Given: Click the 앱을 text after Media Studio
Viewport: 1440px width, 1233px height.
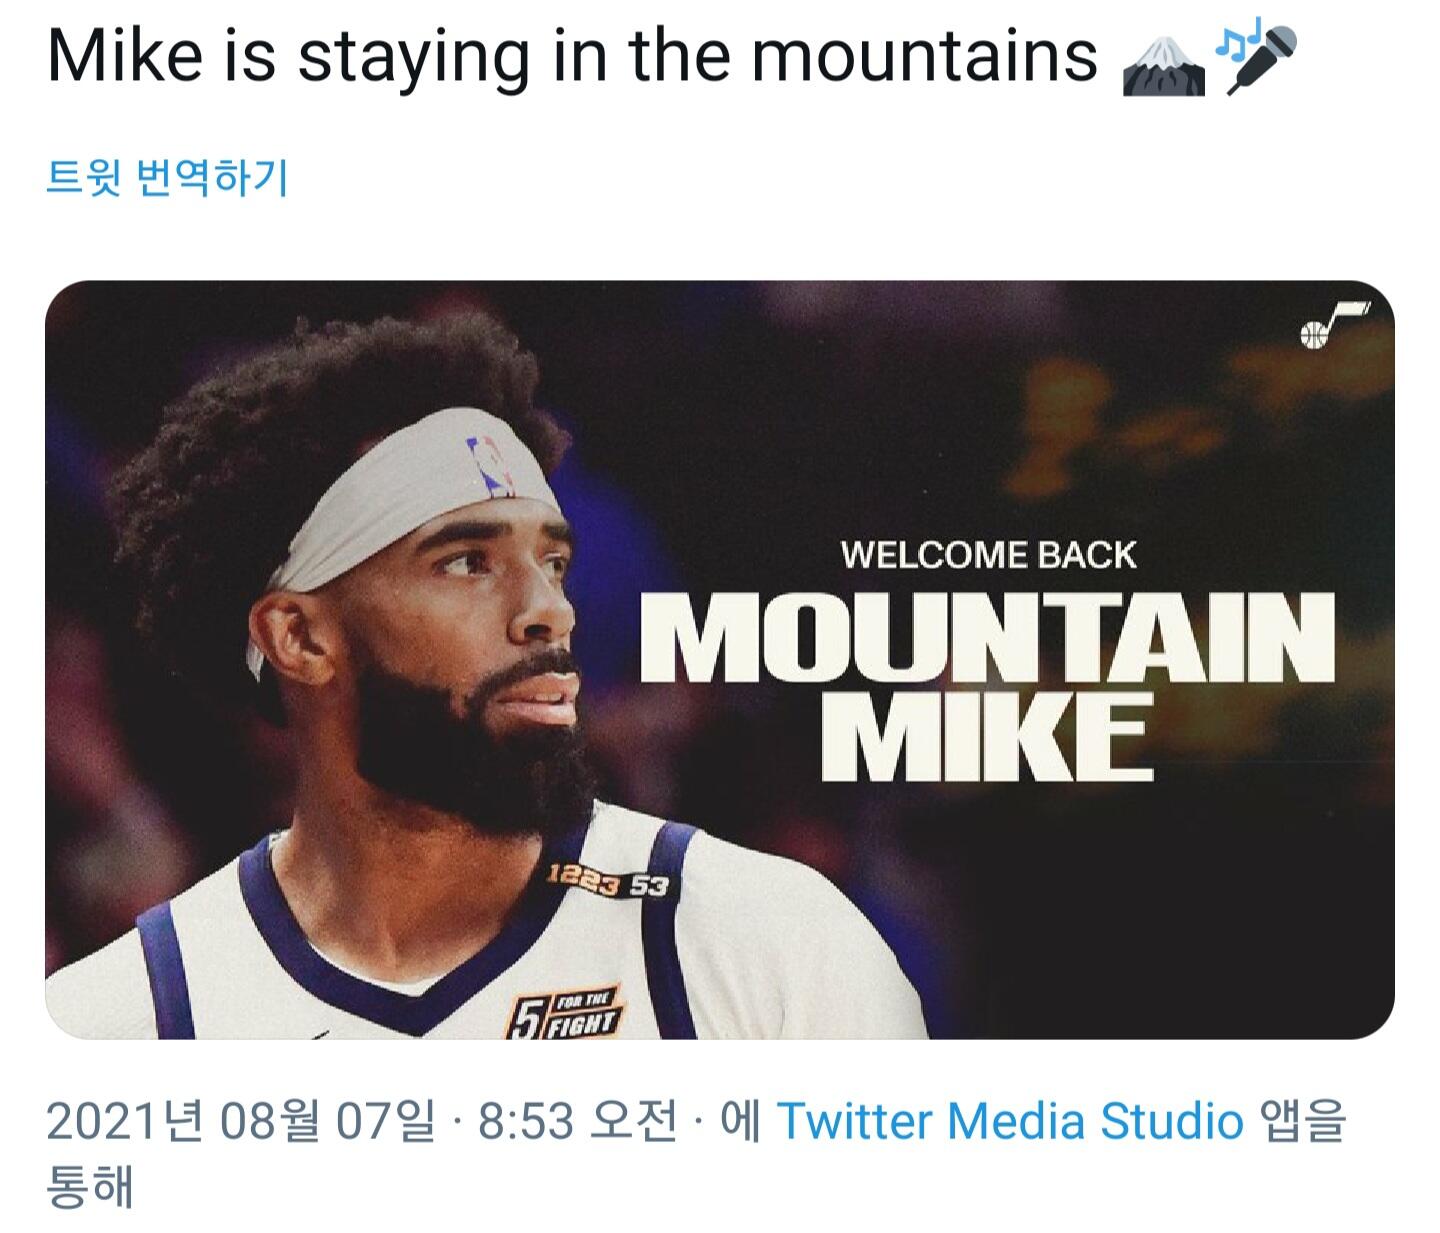Looking at the screenshot, I should (1305, 1121).
